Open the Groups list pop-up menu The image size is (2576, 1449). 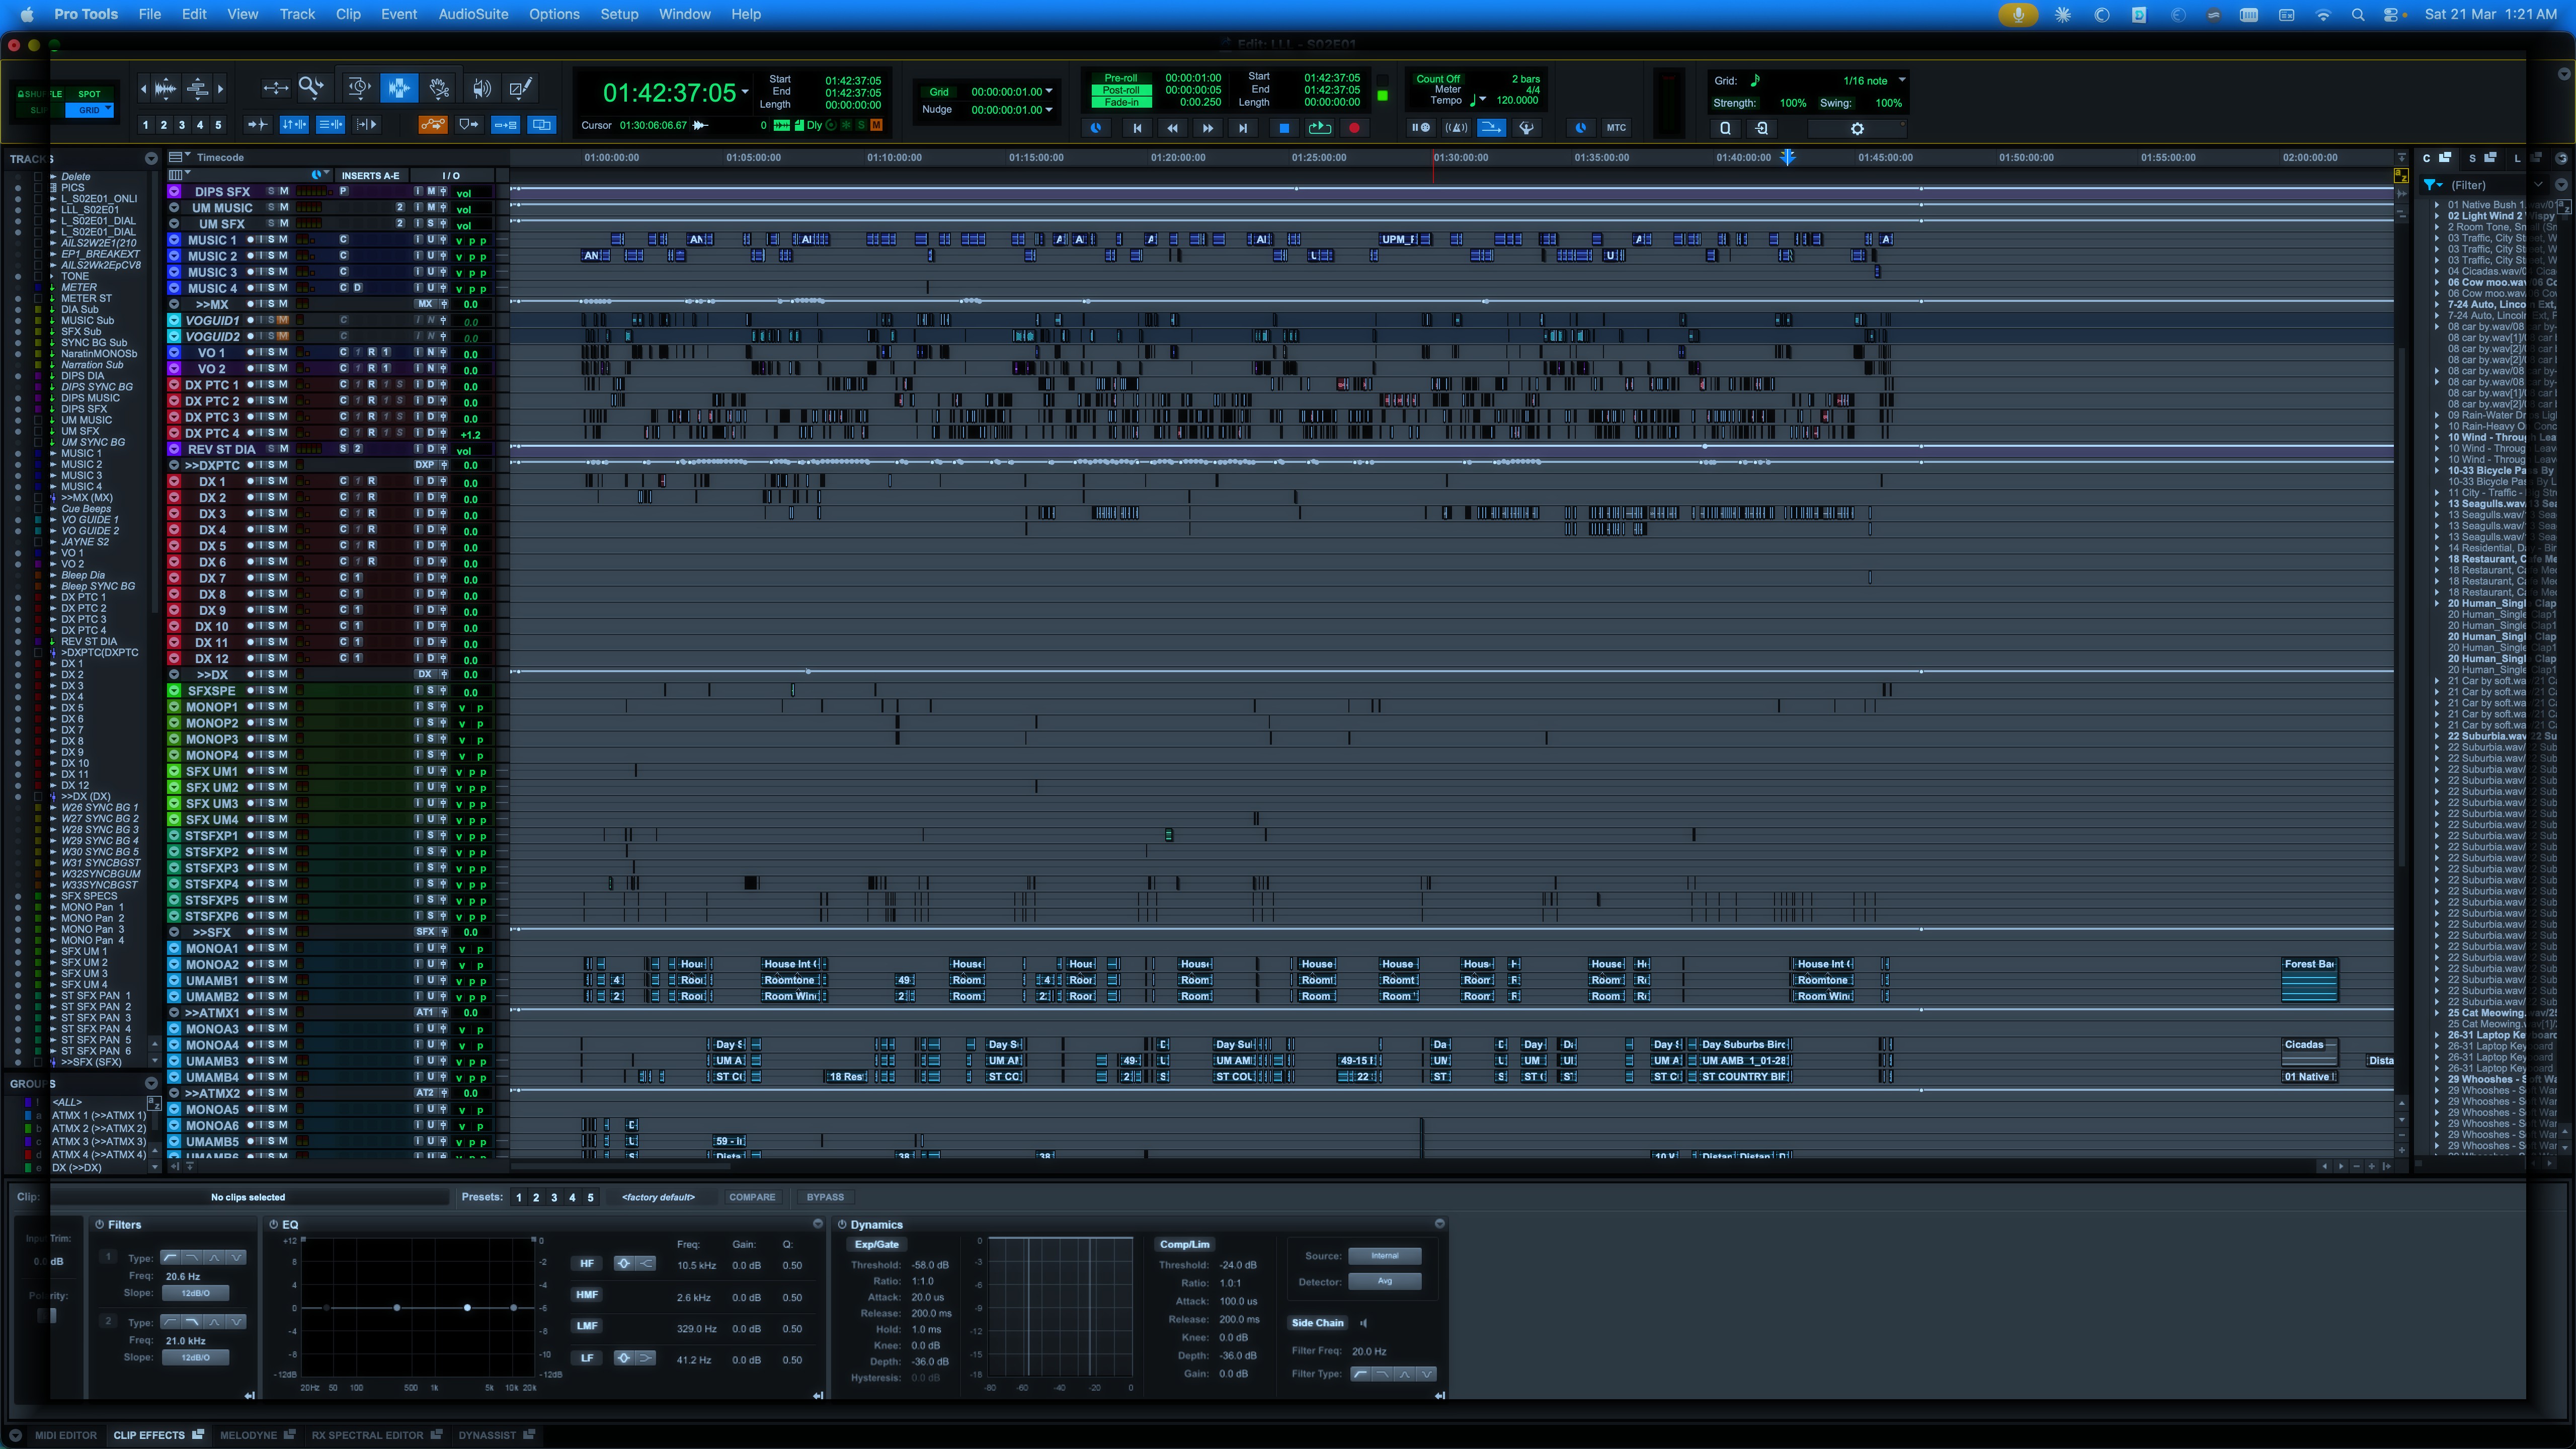coord(151,1084)
